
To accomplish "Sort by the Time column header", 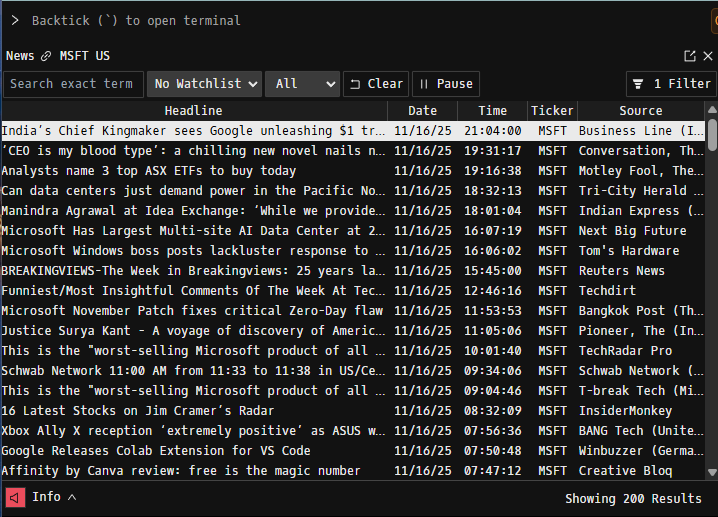I will pyautogui.click(x=493, y=111).
